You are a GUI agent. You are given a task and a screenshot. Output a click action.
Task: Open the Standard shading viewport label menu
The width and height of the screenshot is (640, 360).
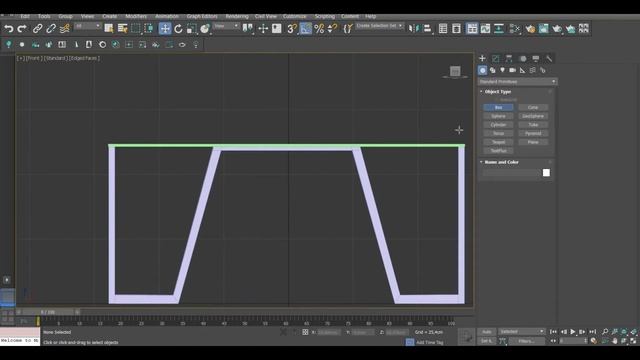[x=56, y=58]
